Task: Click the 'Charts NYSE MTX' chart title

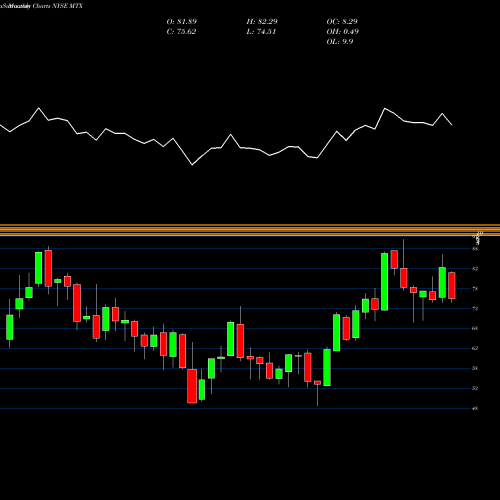Action: point(58,6)
